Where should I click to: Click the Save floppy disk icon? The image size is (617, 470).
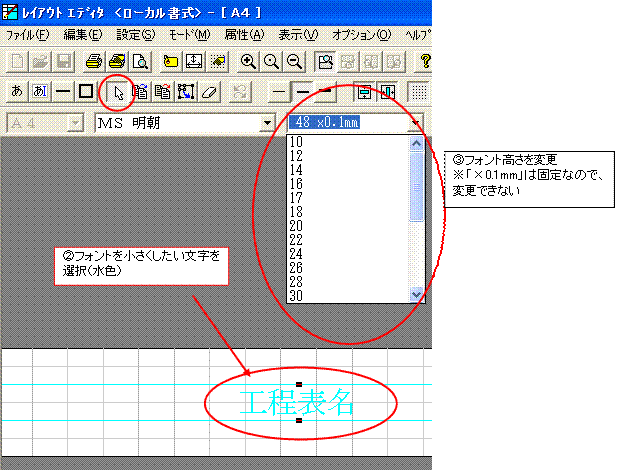tap(63, 61)
